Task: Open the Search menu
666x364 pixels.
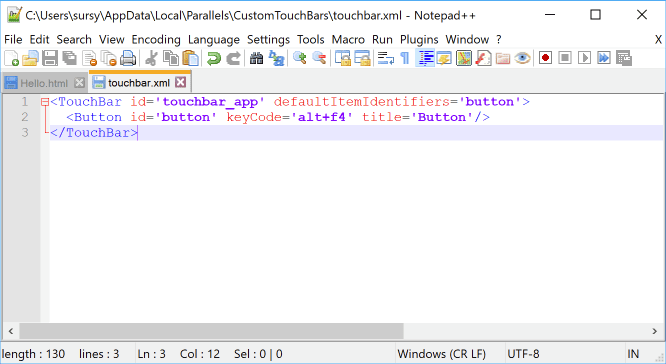Action: pos(74,40)
